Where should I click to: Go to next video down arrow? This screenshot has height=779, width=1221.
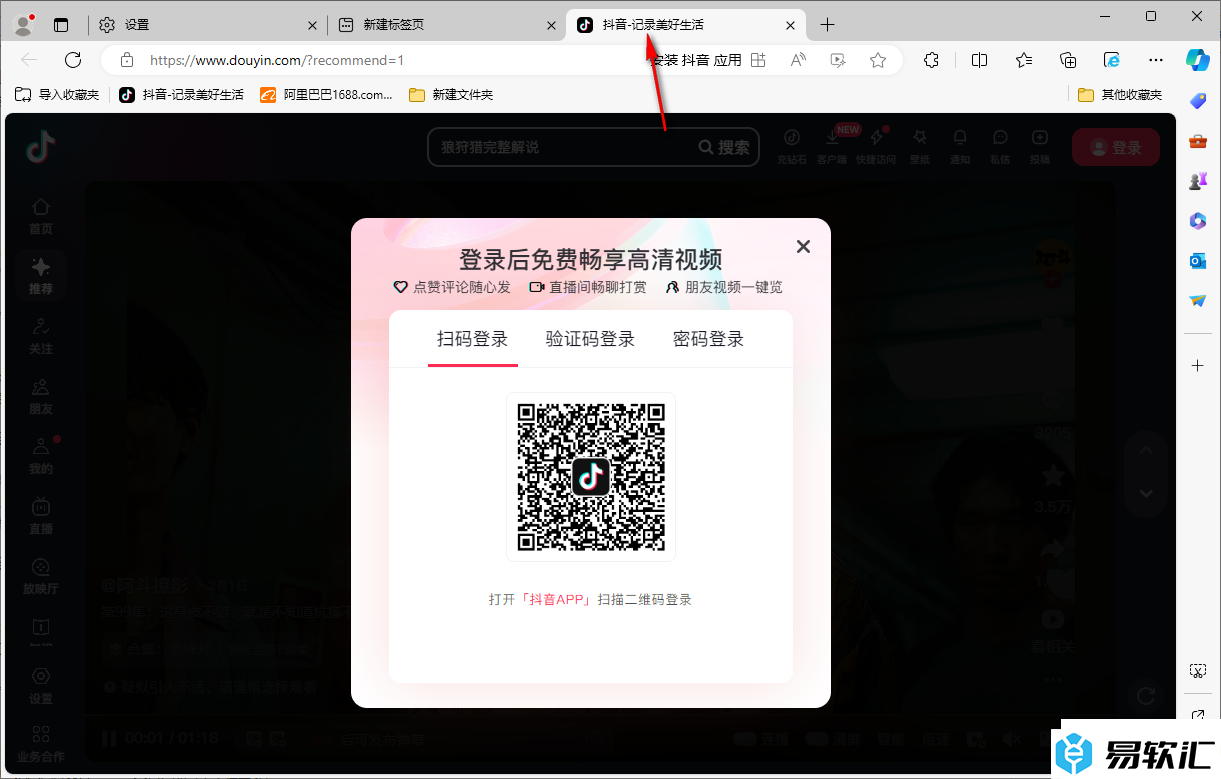coord(1146,493)
